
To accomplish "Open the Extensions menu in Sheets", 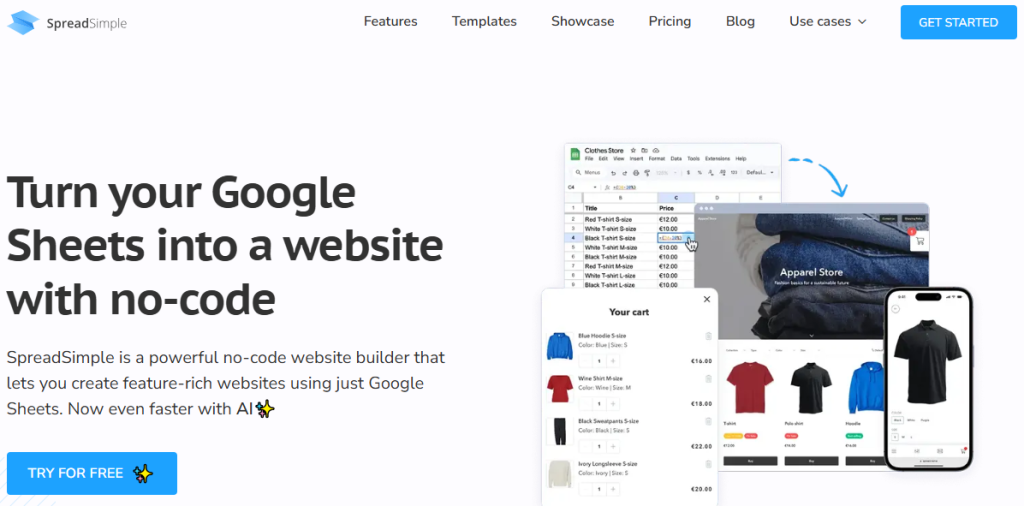I will click(718, 159).
